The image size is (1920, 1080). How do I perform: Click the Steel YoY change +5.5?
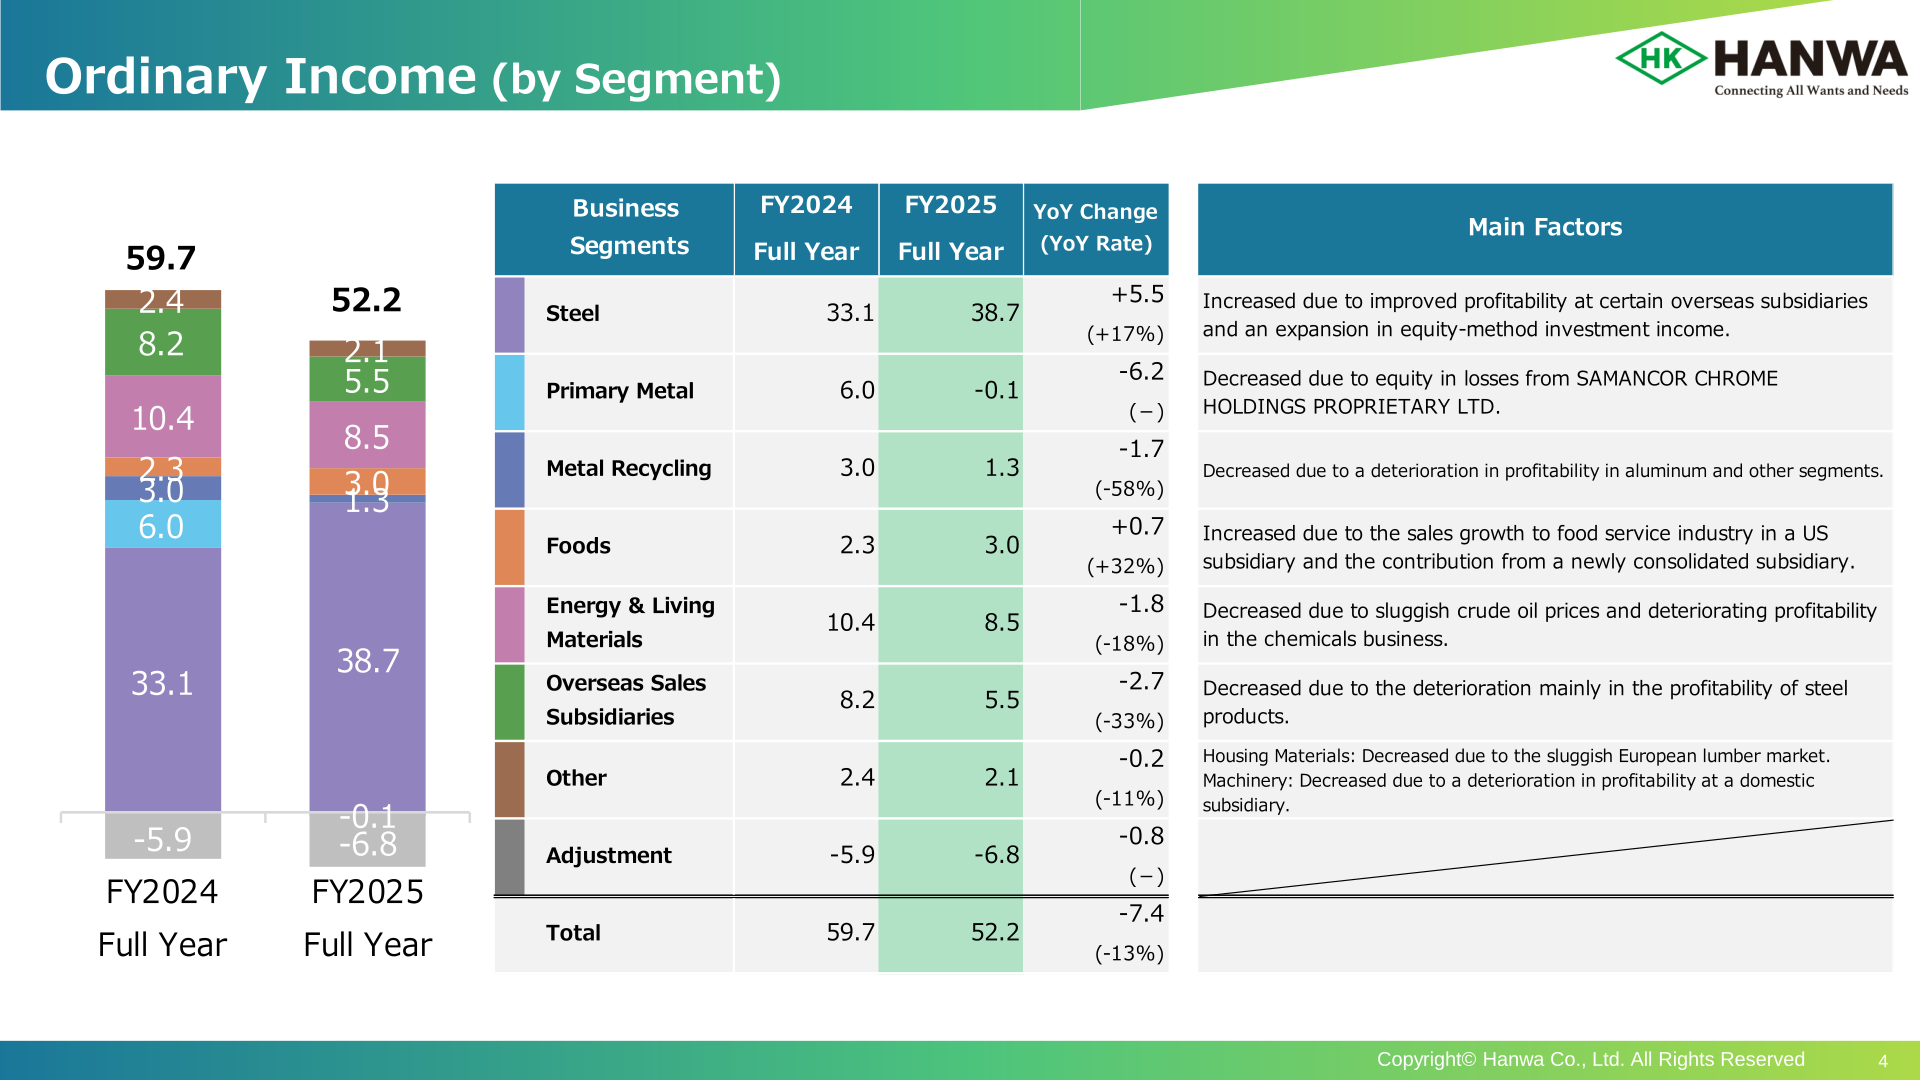tap(1138, 295)
